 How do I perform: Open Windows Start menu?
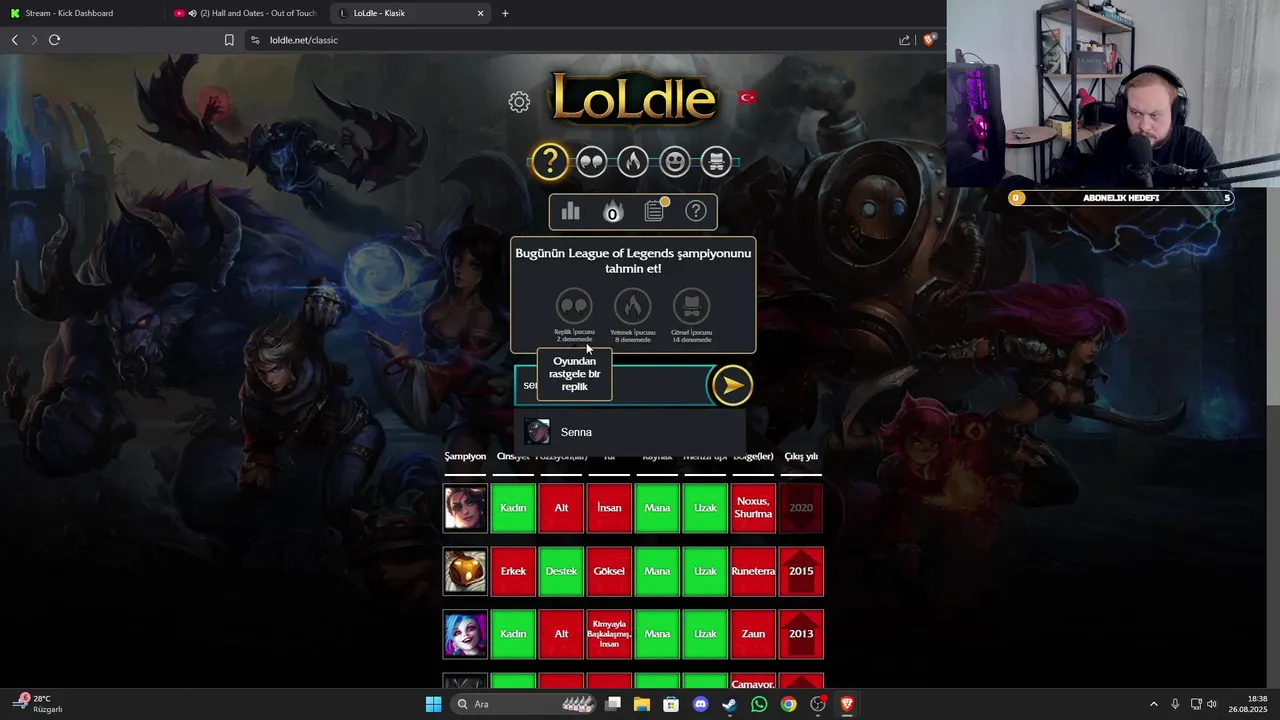pyautogui.click(x=433, y=704)
